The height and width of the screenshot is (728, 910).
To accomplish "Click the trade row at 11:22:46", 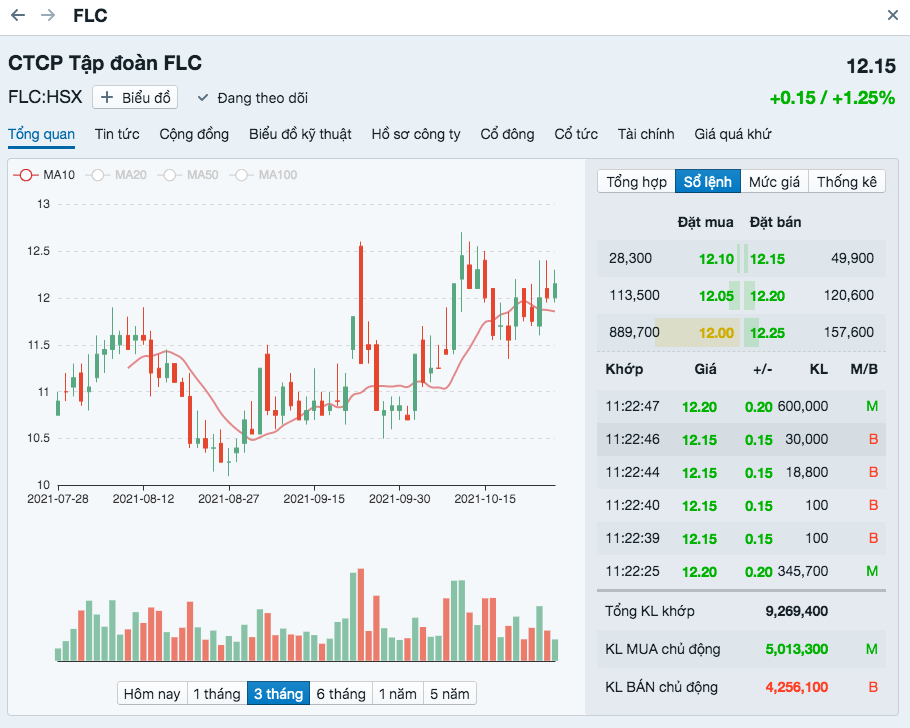I will pos(741,439).
